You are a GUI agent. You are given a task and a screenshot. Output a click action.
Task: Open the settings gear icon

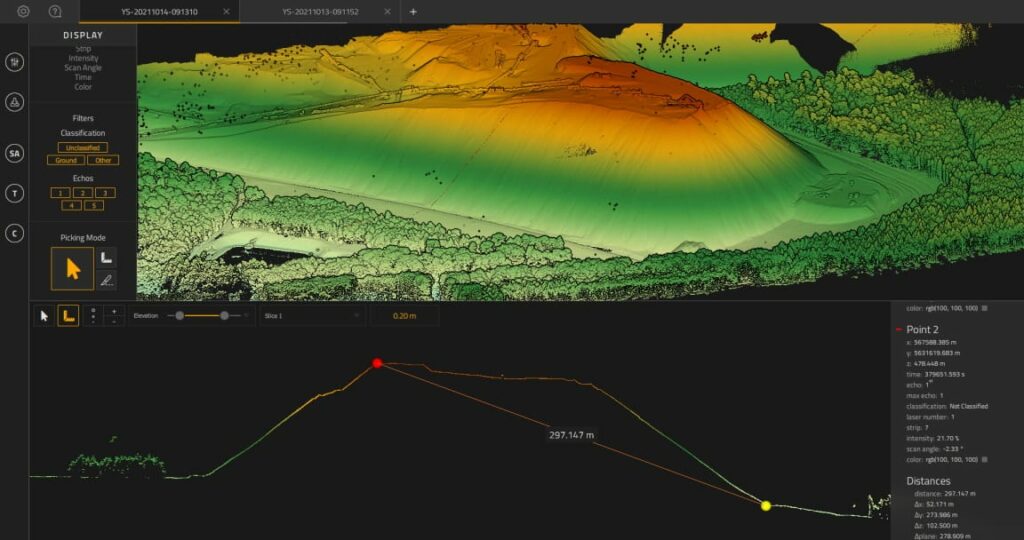point(24,11)
